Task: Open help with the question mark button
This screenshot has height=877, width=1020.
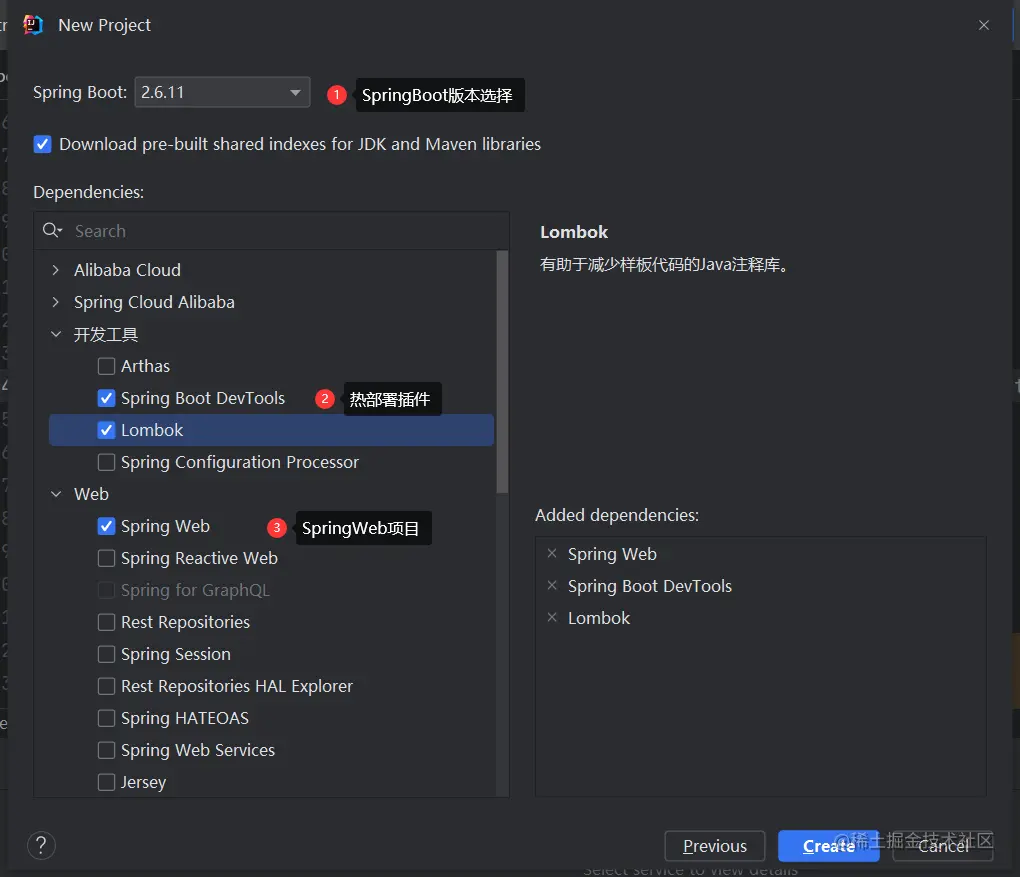Action: point(42,845)
